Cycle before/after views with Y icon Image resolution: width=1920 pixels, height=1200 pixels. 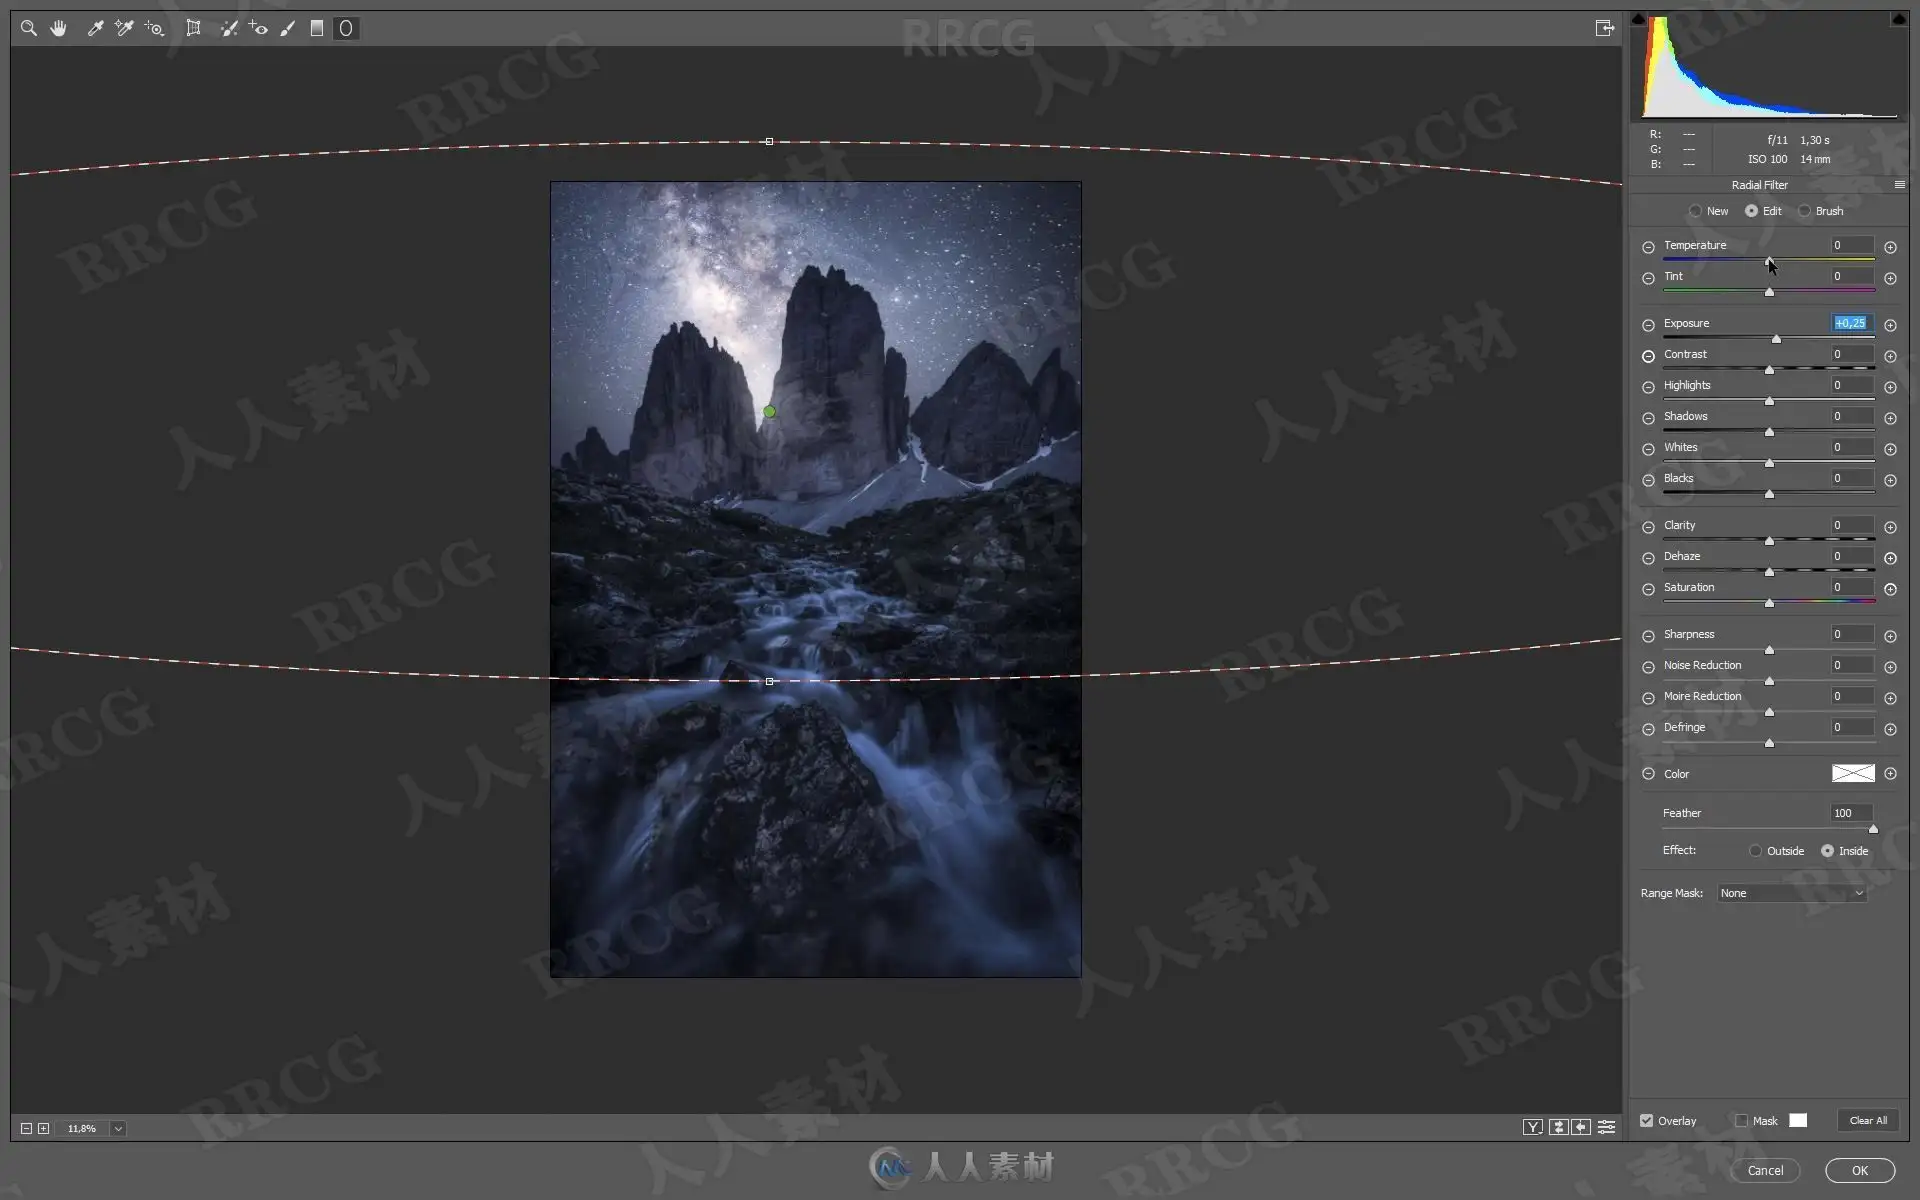pyautogui.click(x=1533, y=1127)
